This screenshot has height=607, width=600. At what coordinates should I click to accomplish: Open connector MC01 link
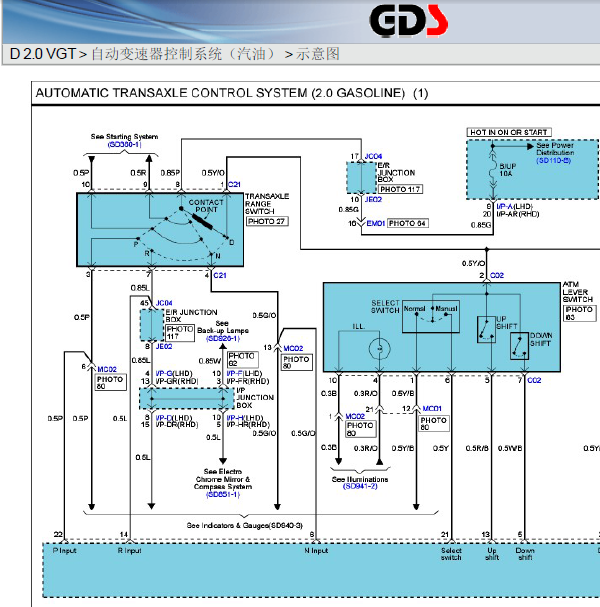[432, 408]
